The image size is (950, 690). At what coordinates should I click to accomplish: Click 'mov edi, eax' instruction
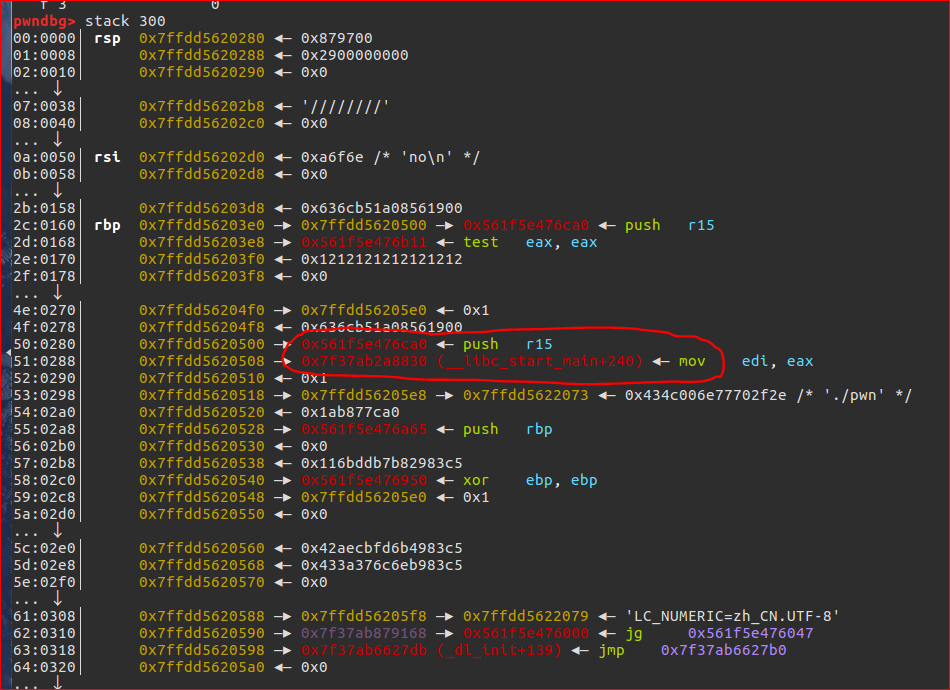click(746, 361)
